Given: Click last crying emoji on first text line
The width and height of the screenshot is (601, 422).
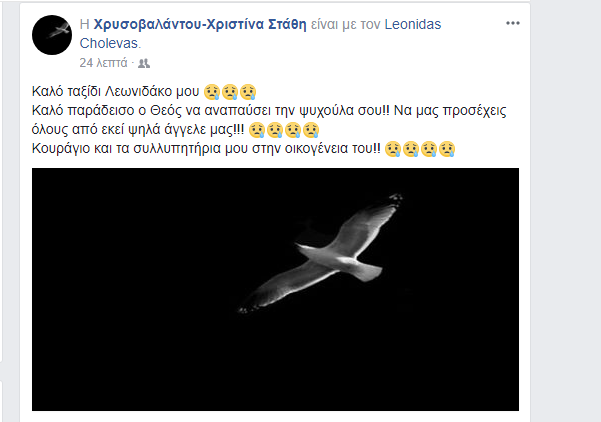Looking at the screenshot, I should 248,92.
